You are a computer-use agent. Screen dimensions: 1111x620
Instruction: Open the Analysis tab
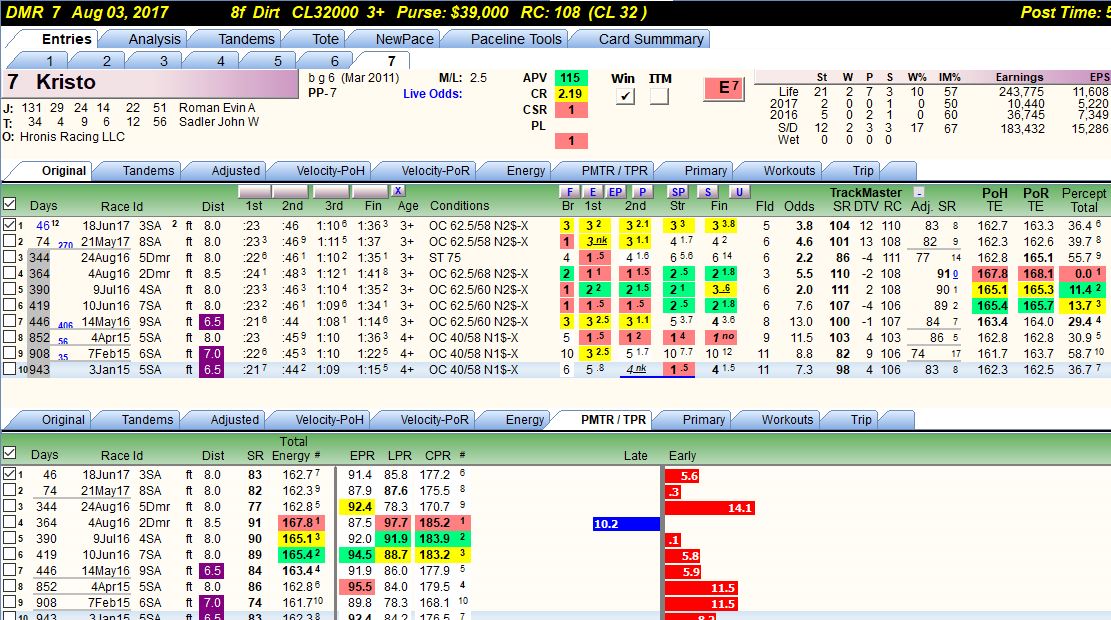tap(154, 39)
